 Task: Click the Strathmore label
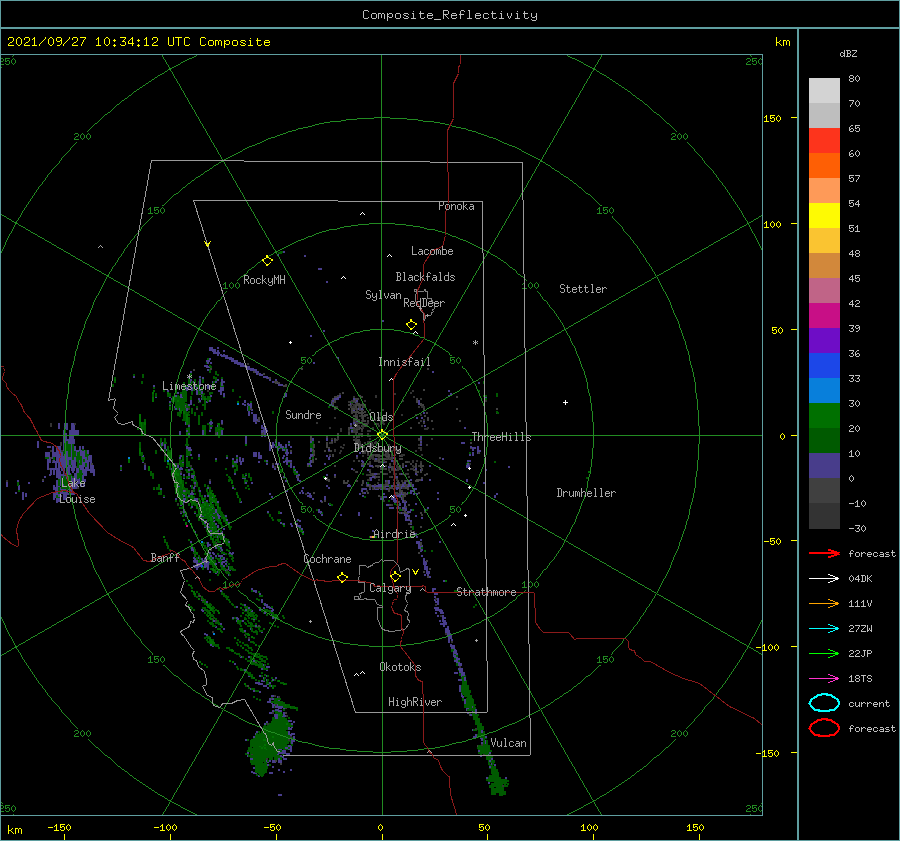[486, 592]
